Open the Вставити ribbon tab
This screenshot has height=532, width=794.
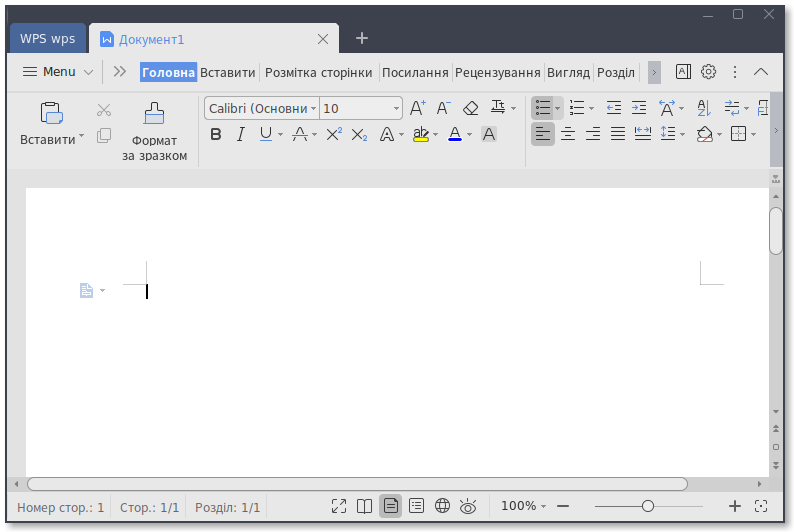tap(227, 72)
